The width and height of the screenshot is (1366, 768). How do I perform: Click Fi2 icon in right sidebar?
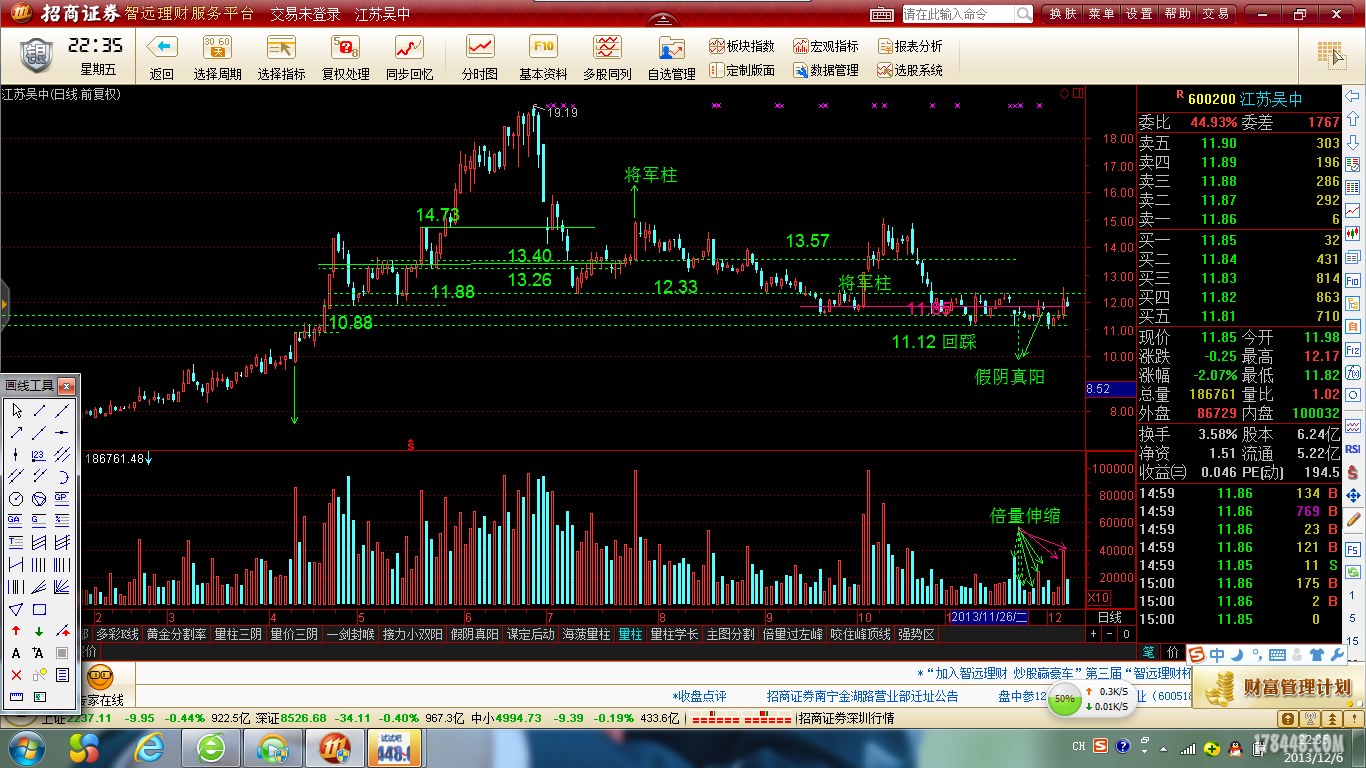[x=1352, y=350]
